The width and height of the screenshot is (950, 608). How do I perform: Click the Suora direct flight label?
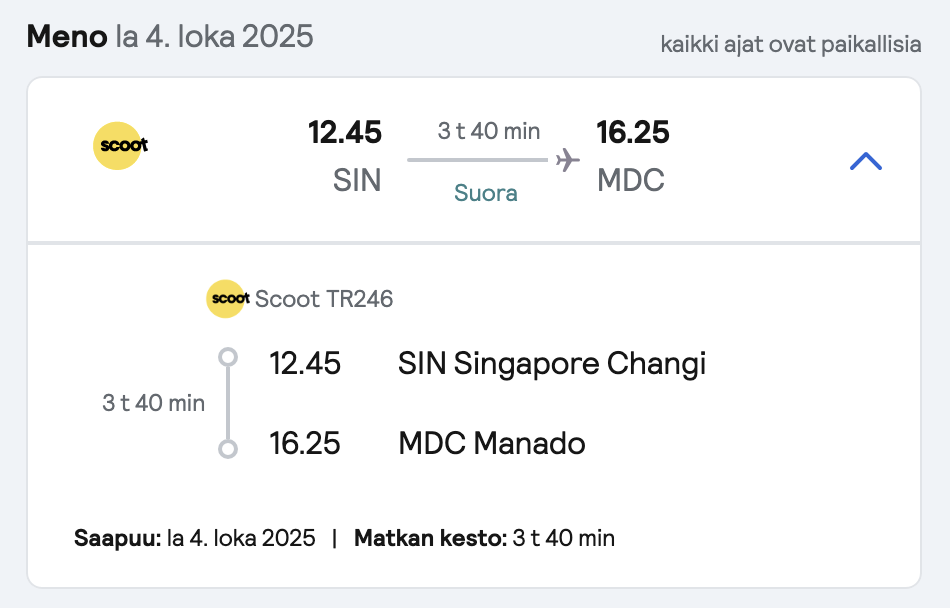486,193
